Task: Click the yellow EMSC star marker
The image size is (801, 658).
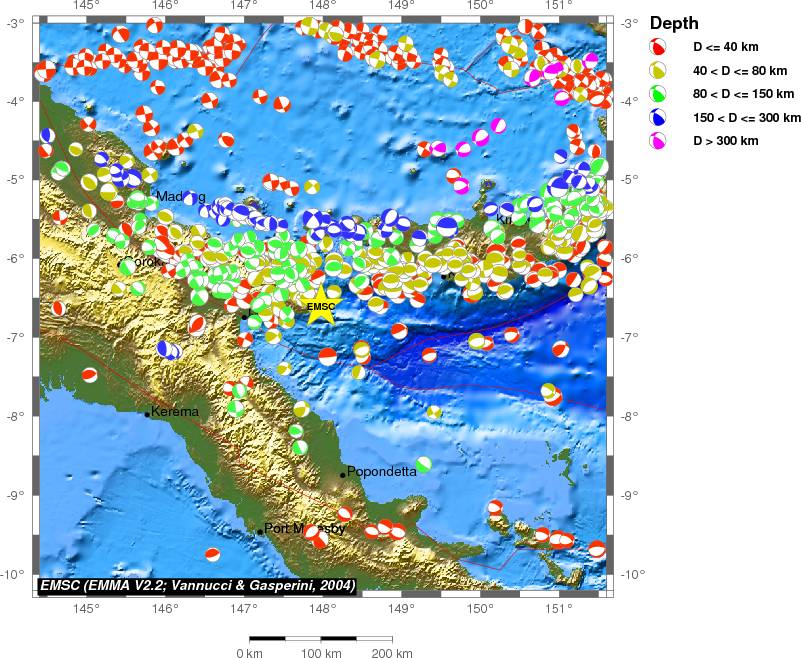Action: click(321, 308)
